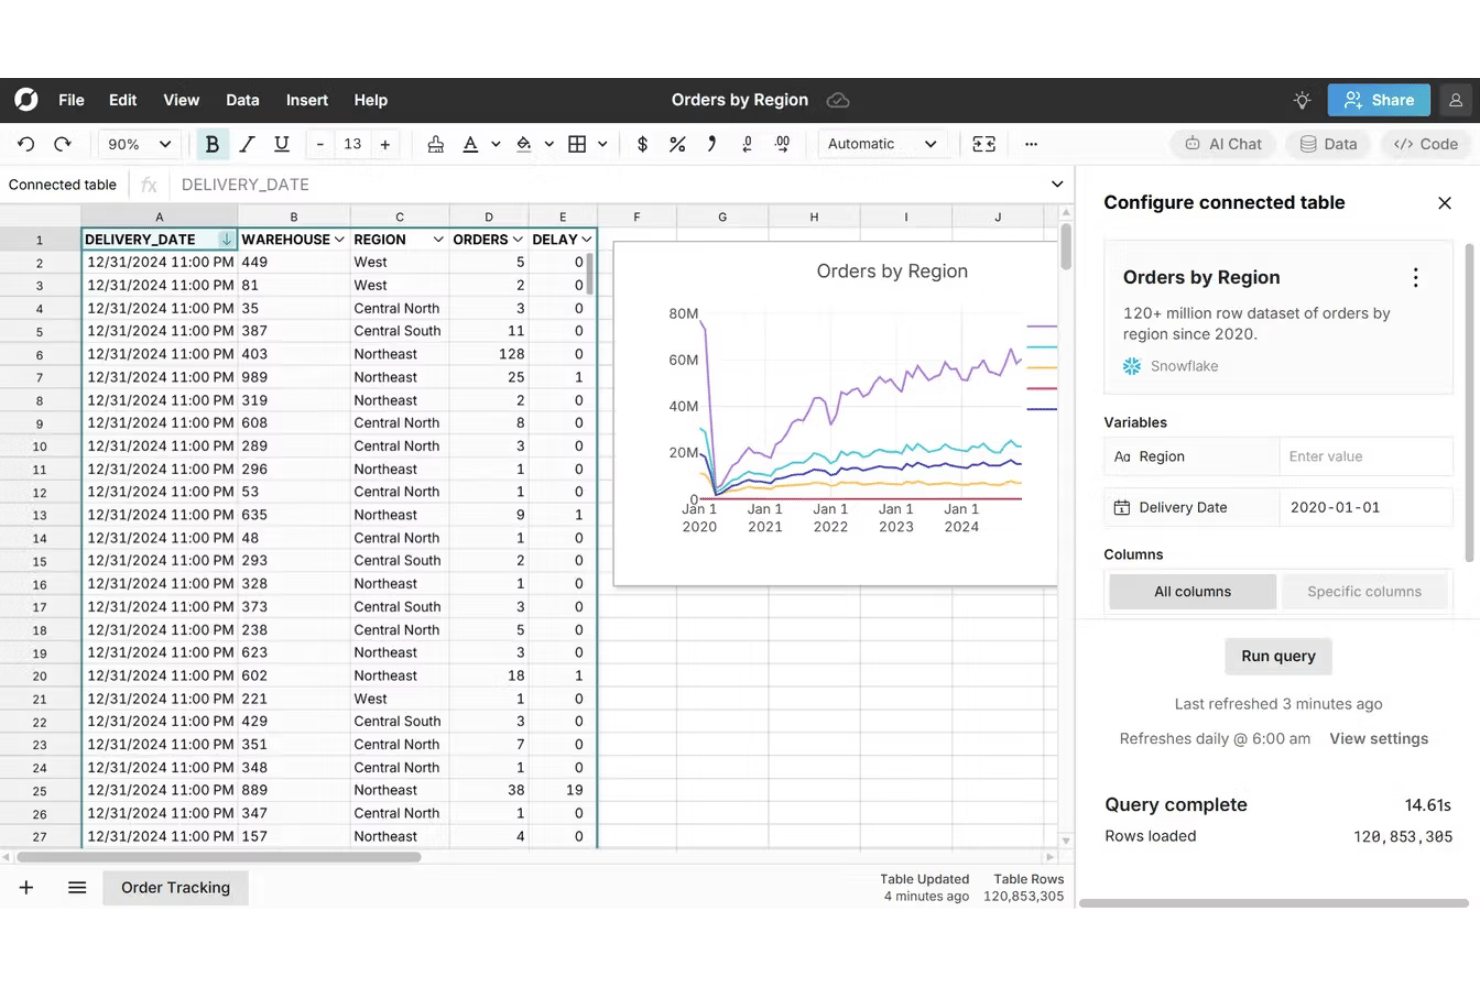Apply currency dollar format
The width and height of the screenshot is (1480, 987).
(x=642, y=144)
